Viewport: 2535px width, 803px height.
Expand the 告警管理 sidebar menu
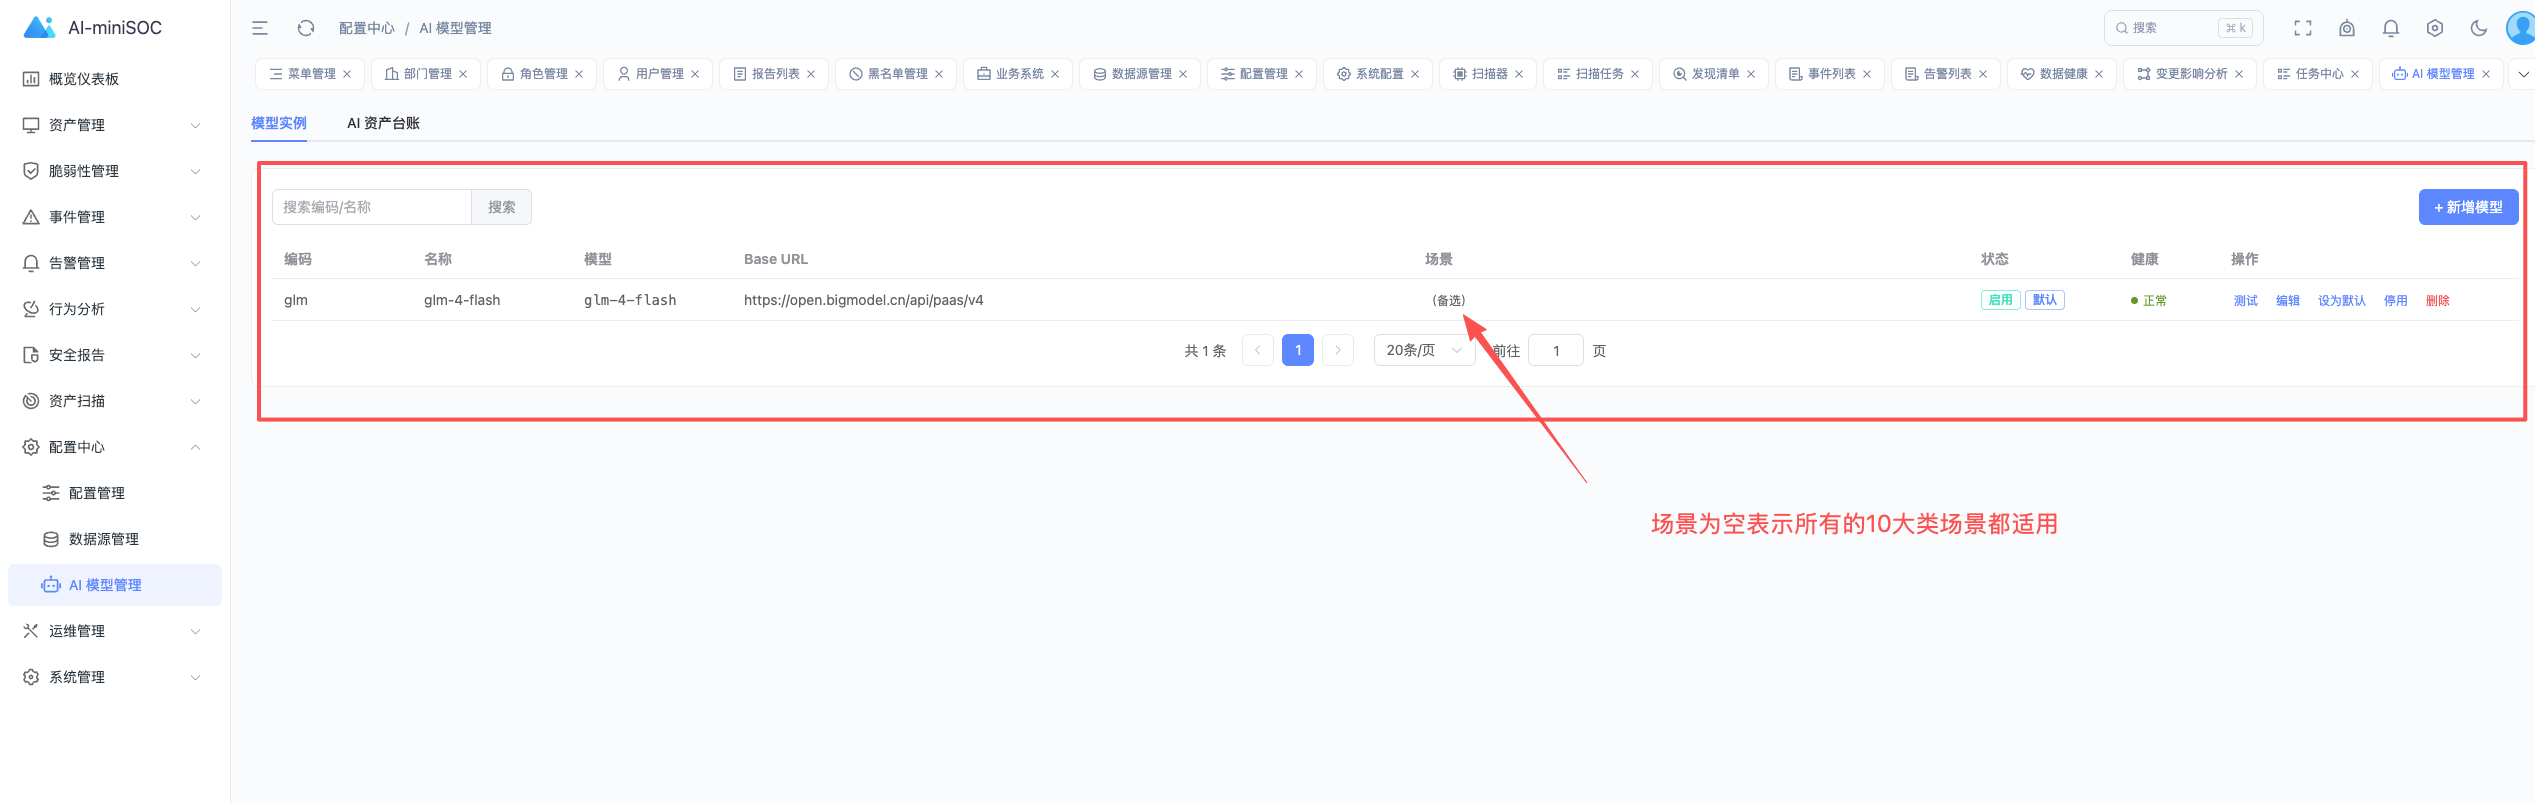coord(115,263)
